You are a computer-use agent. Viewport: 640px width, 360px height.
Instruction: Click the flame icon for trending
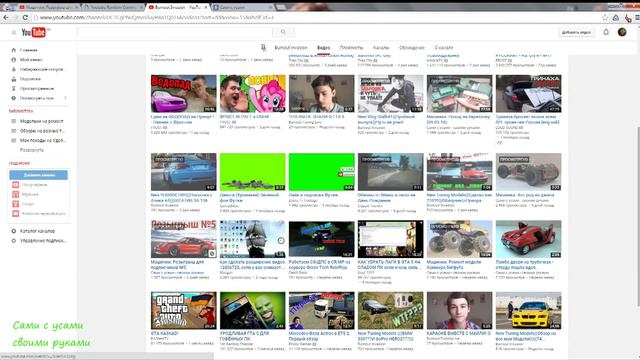tap(13, 69)
